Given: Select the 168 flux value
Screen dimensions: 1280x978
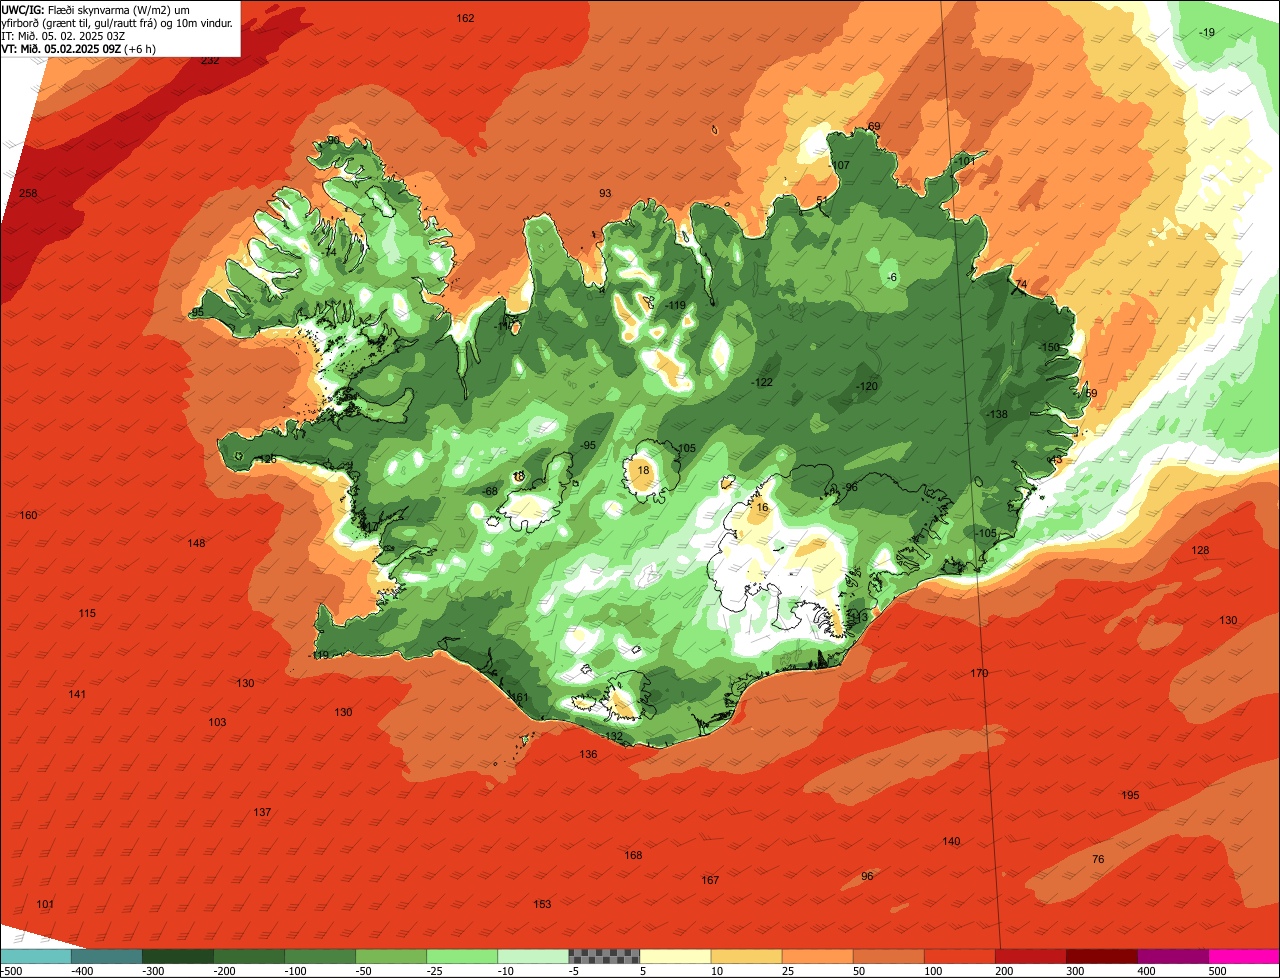Looking at the screenshot, I should [x=633, y=855].
